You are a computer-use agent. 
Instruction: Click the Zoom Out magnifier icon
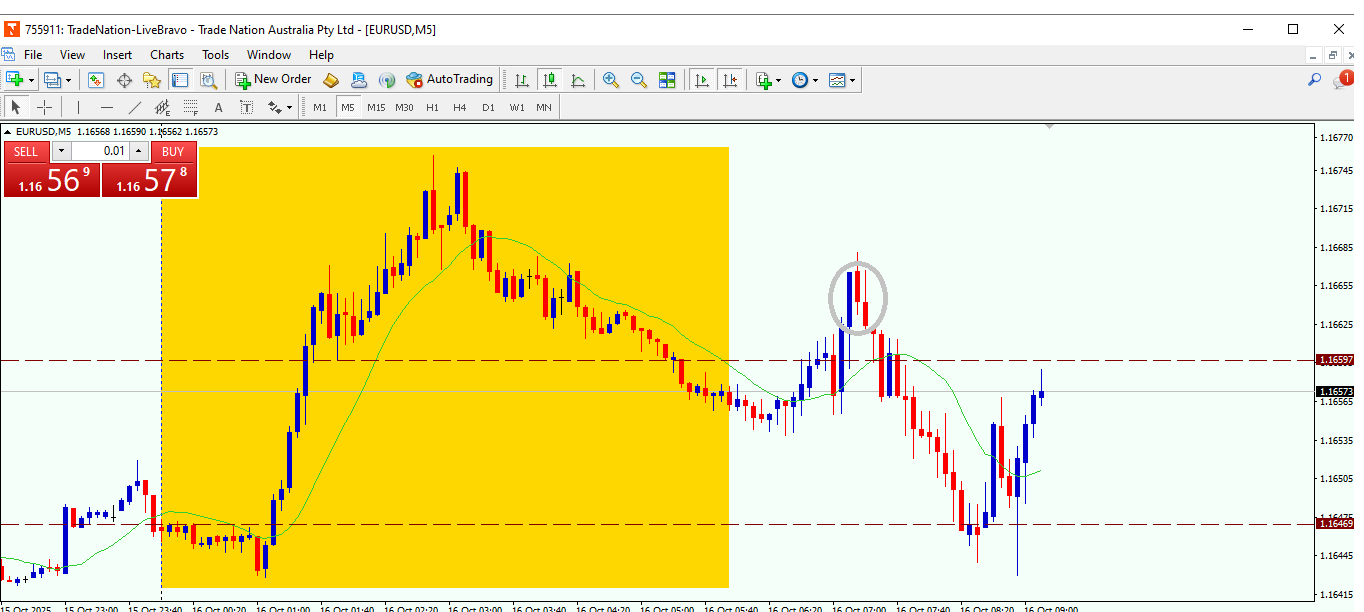click(638, 80)
